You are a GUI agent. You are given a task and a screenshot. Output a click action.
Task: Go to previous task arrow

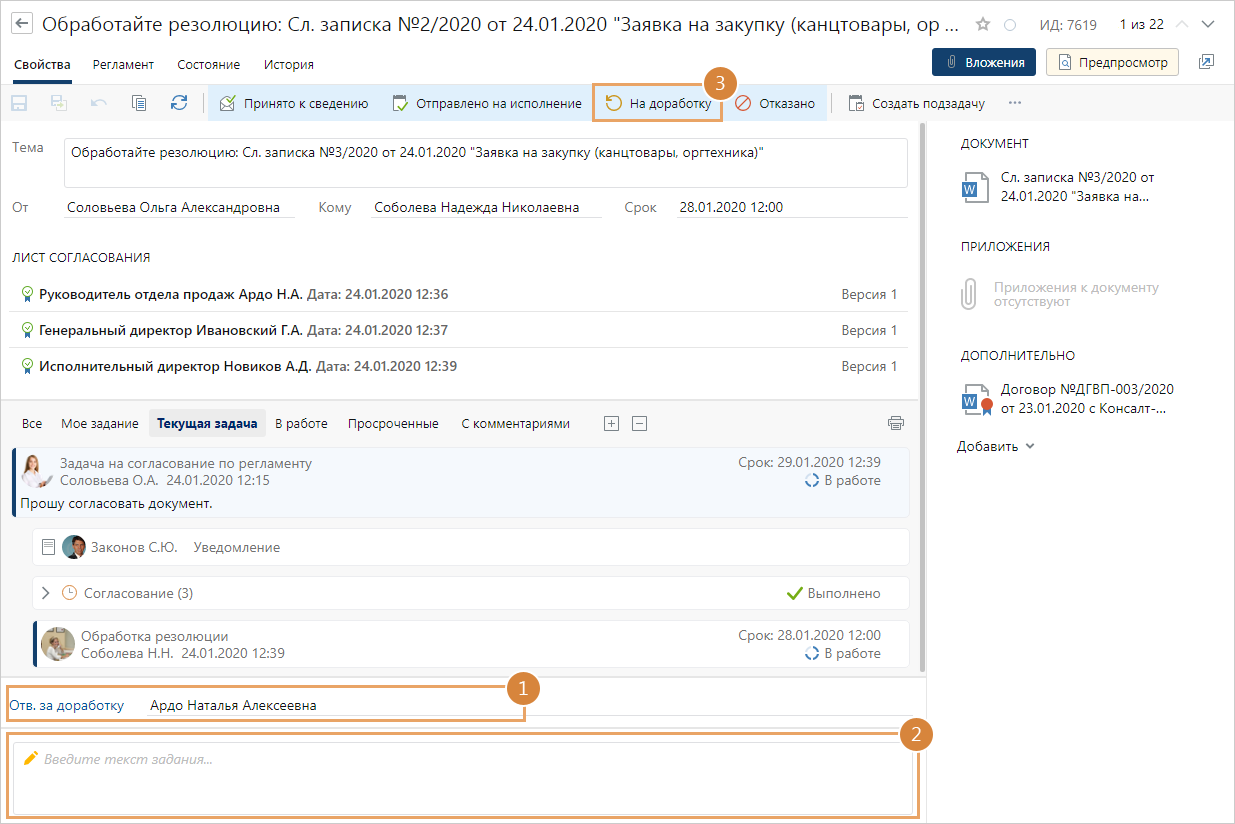pyautogui.click(x=1183, y=24)
